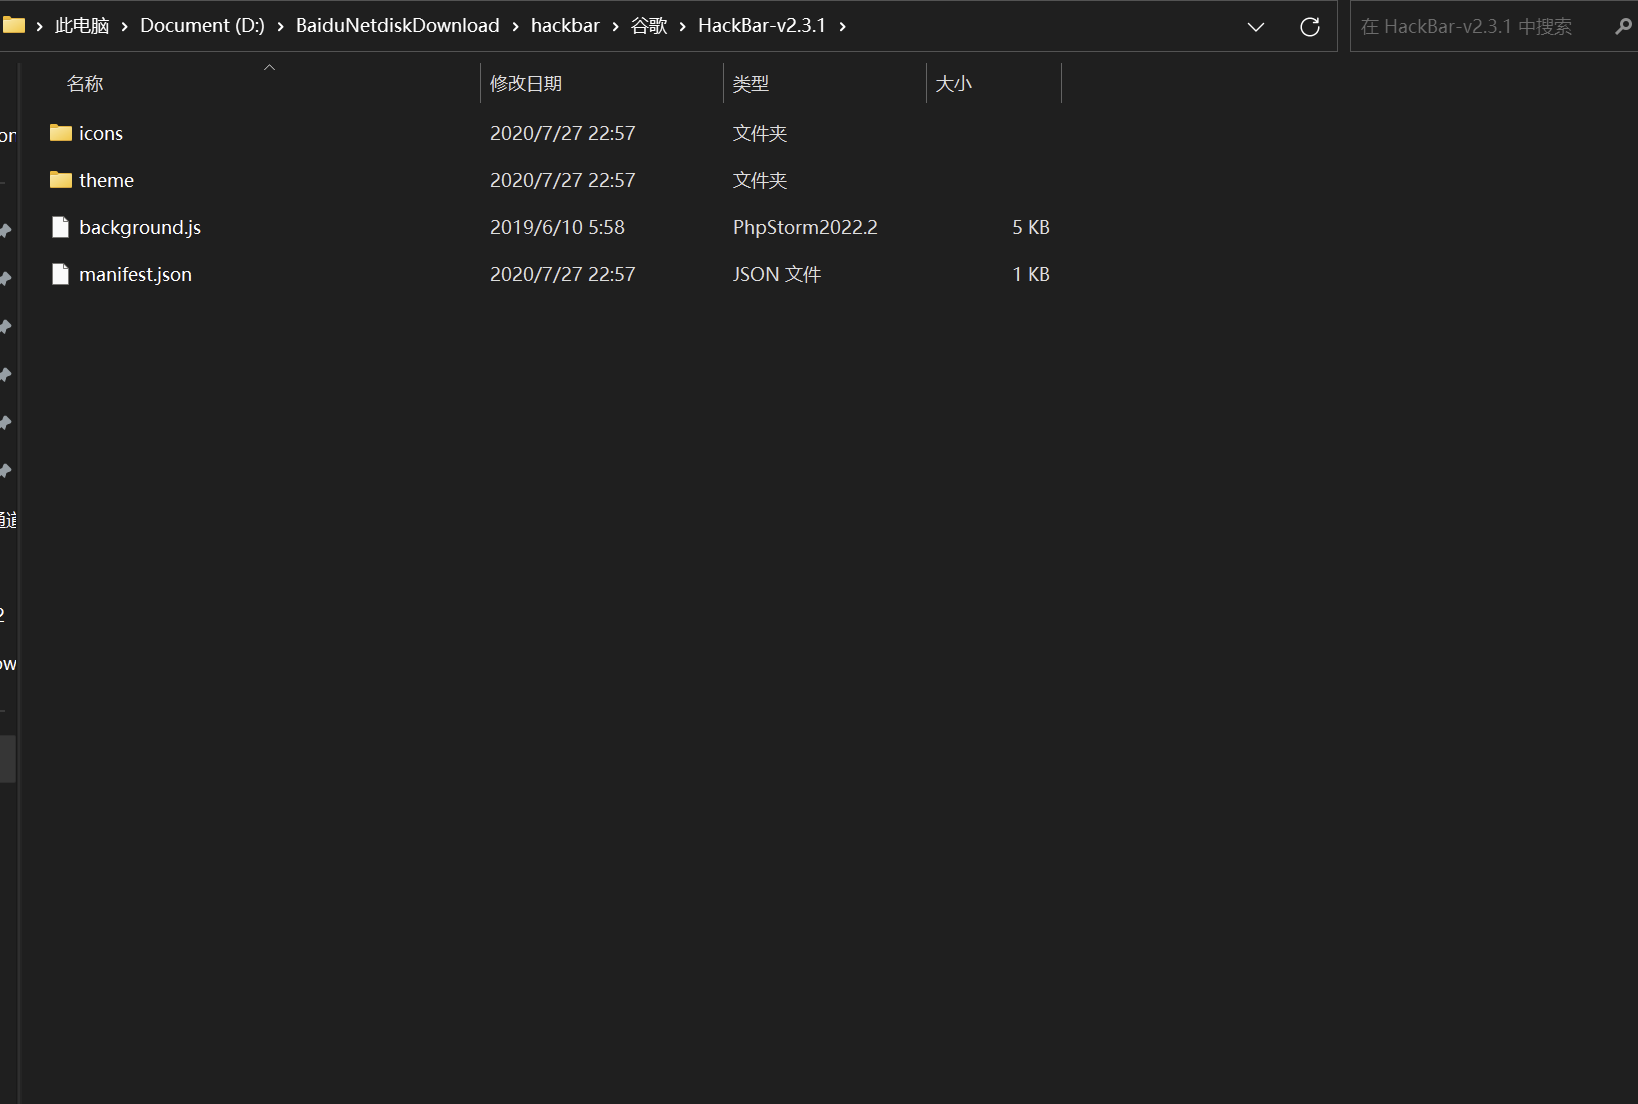Select the theme folder name
Viewport: 1638px width, 1104px height.
(106, 180)
